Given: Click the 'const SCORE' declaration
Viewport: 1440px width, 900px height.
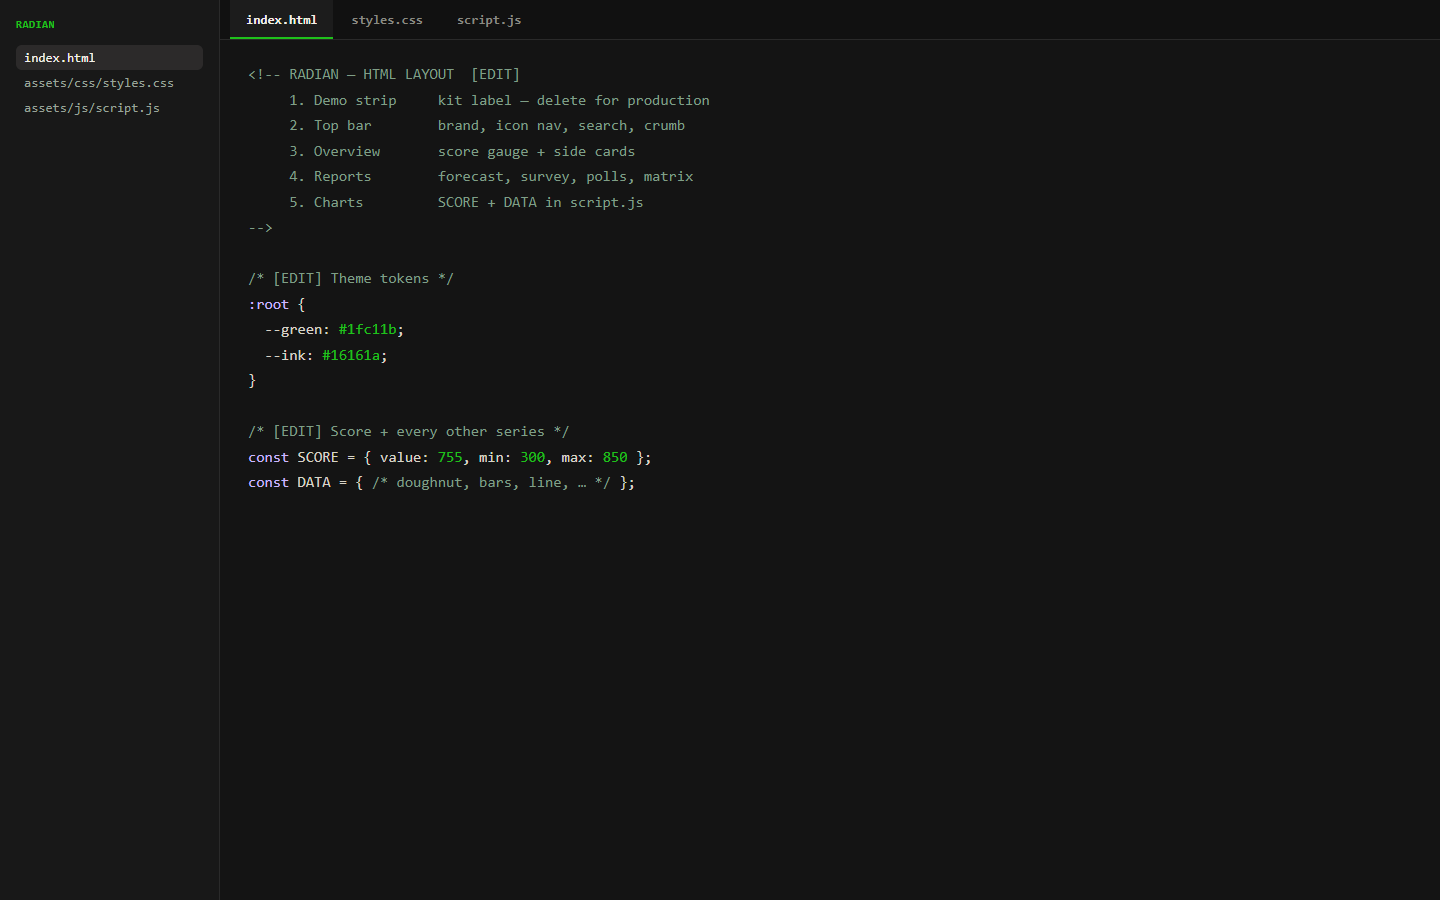Looking at the screenshot, I should [x=293, y=457].
